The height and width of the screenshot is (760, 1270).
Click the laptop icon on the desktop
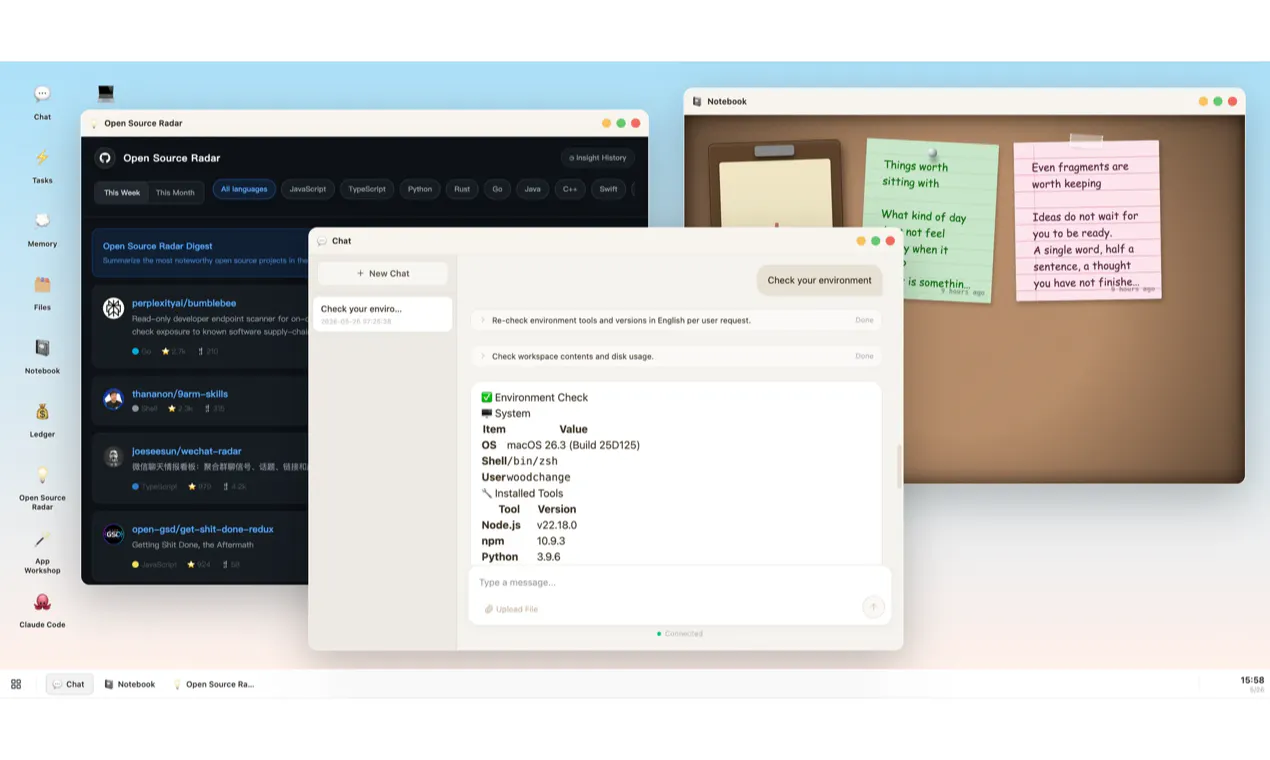coord(106,93)
